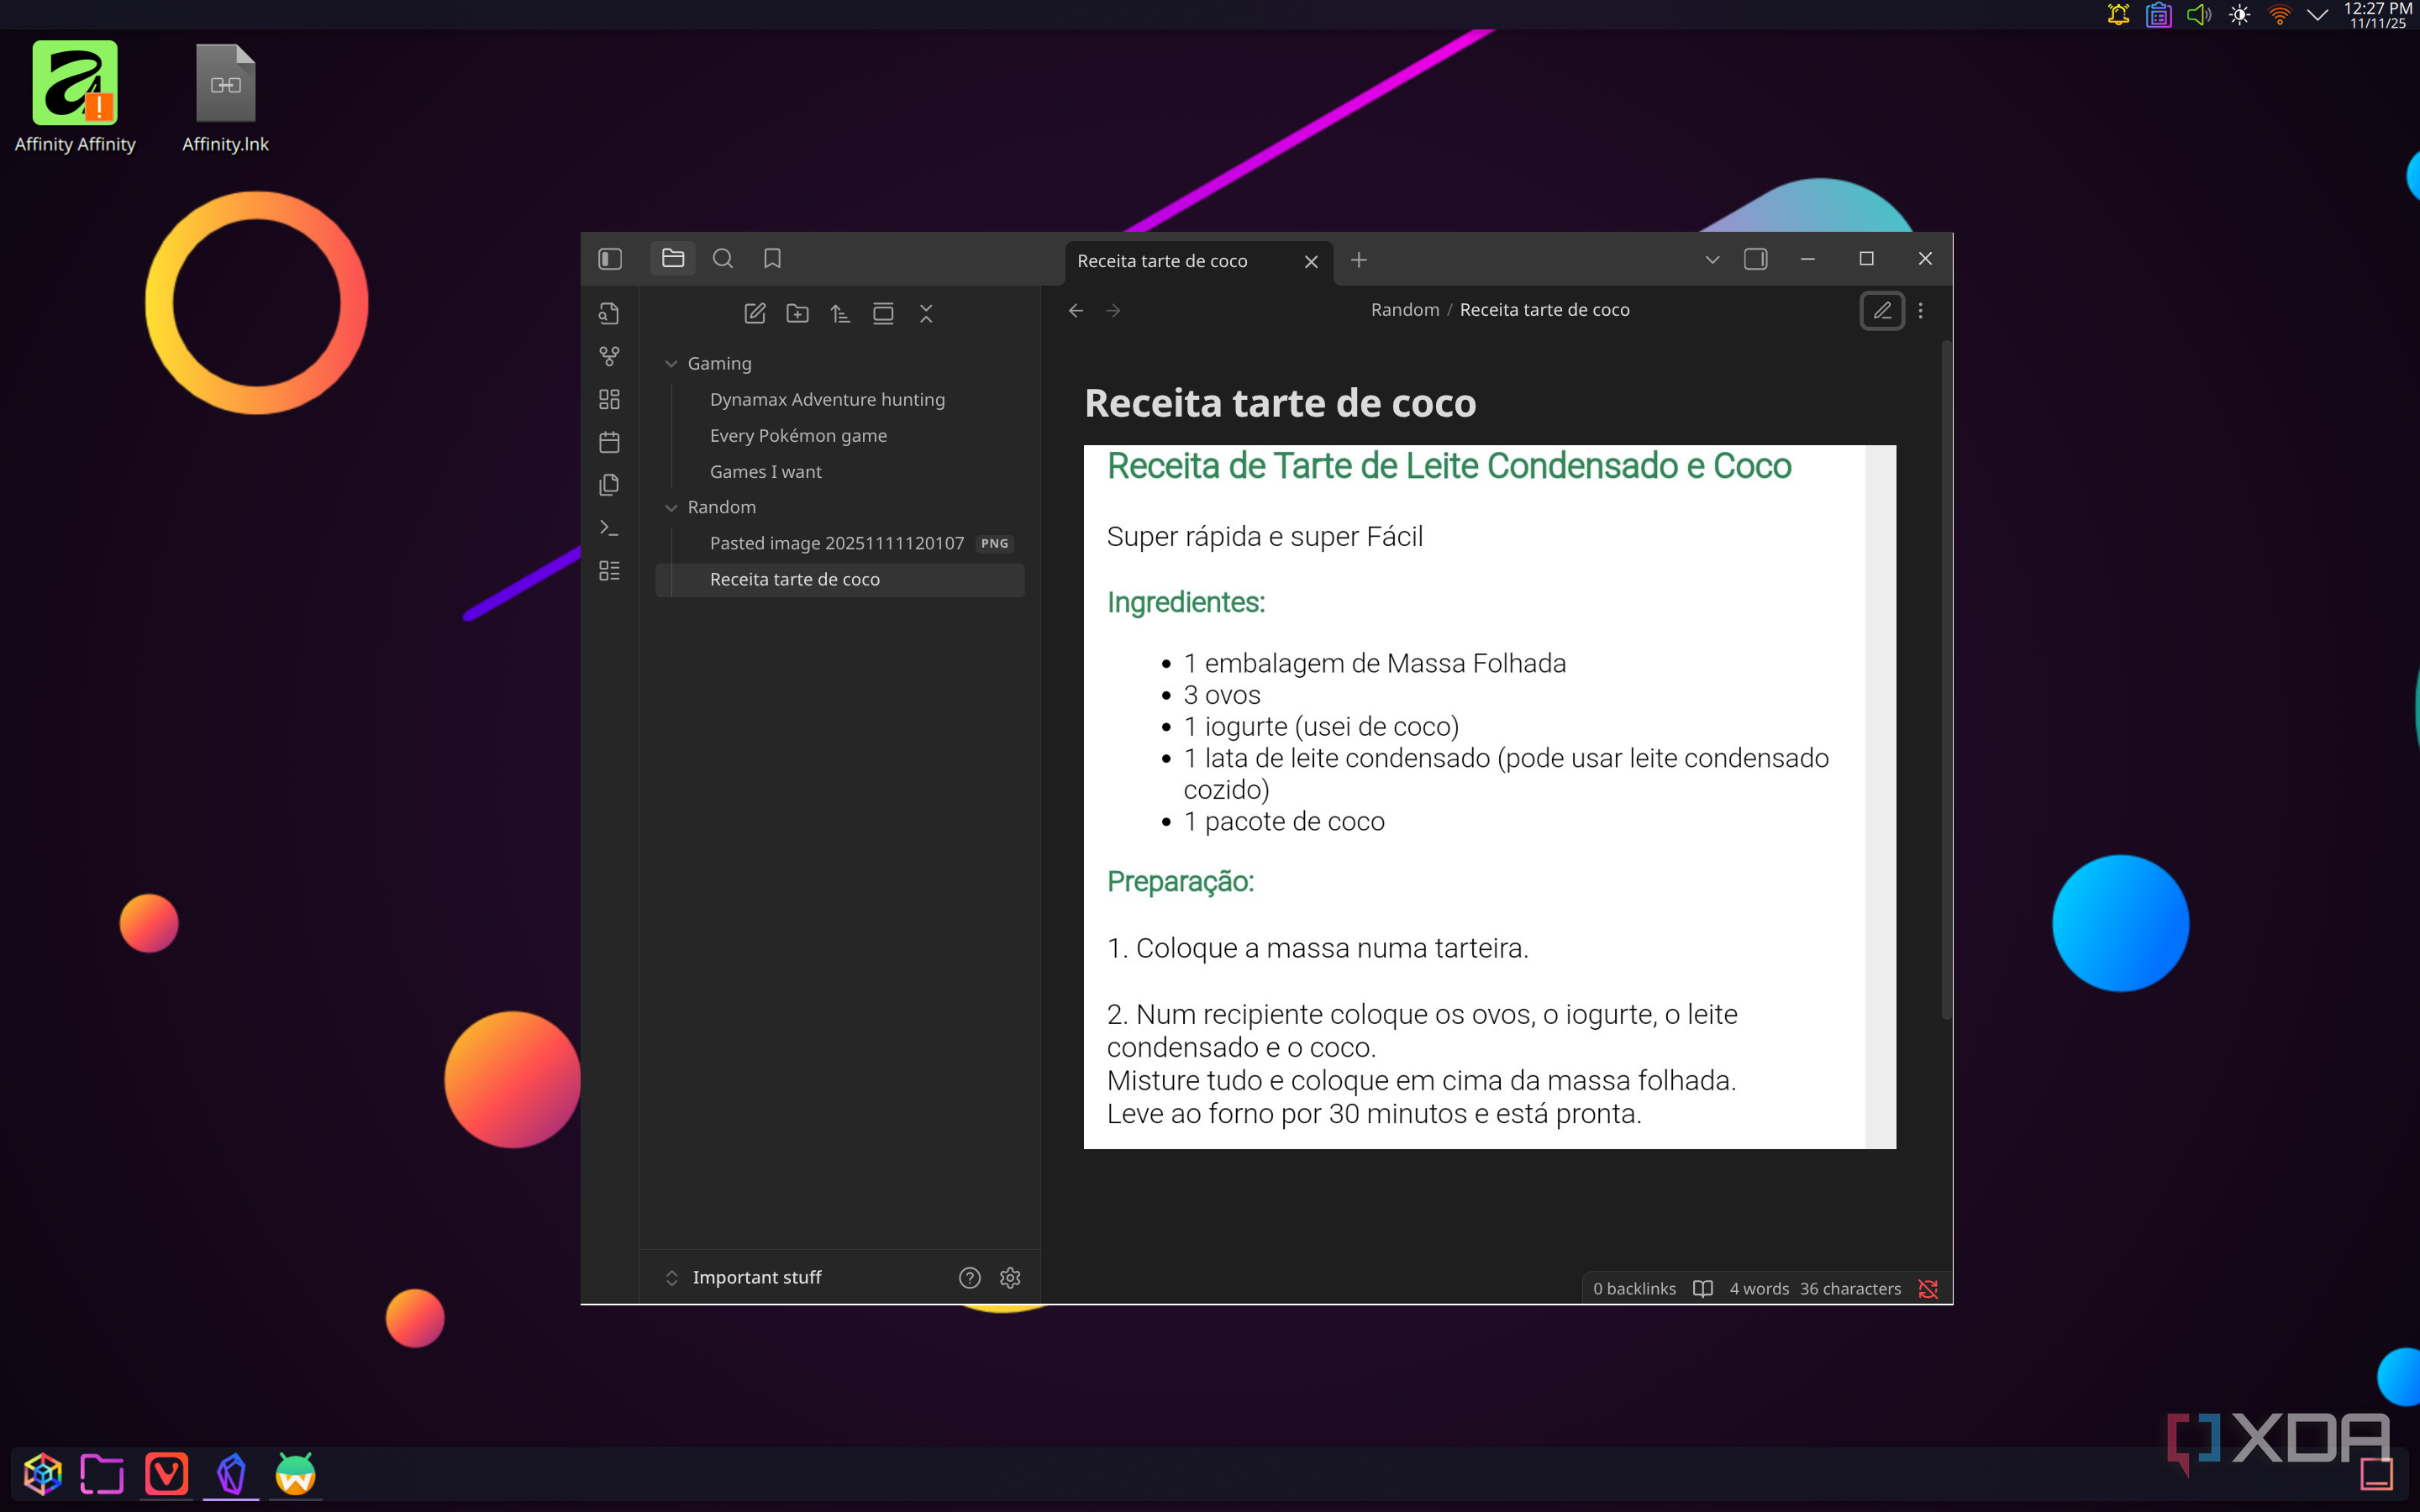Select Receita tarte de coco in file tree

[x=840, y=580]
